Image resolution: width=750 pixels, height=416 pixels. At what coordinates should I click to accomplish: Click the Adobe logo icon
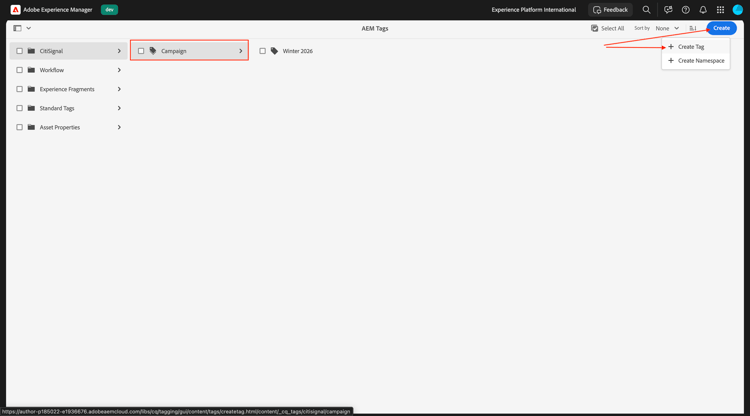(x=15, y=10)
